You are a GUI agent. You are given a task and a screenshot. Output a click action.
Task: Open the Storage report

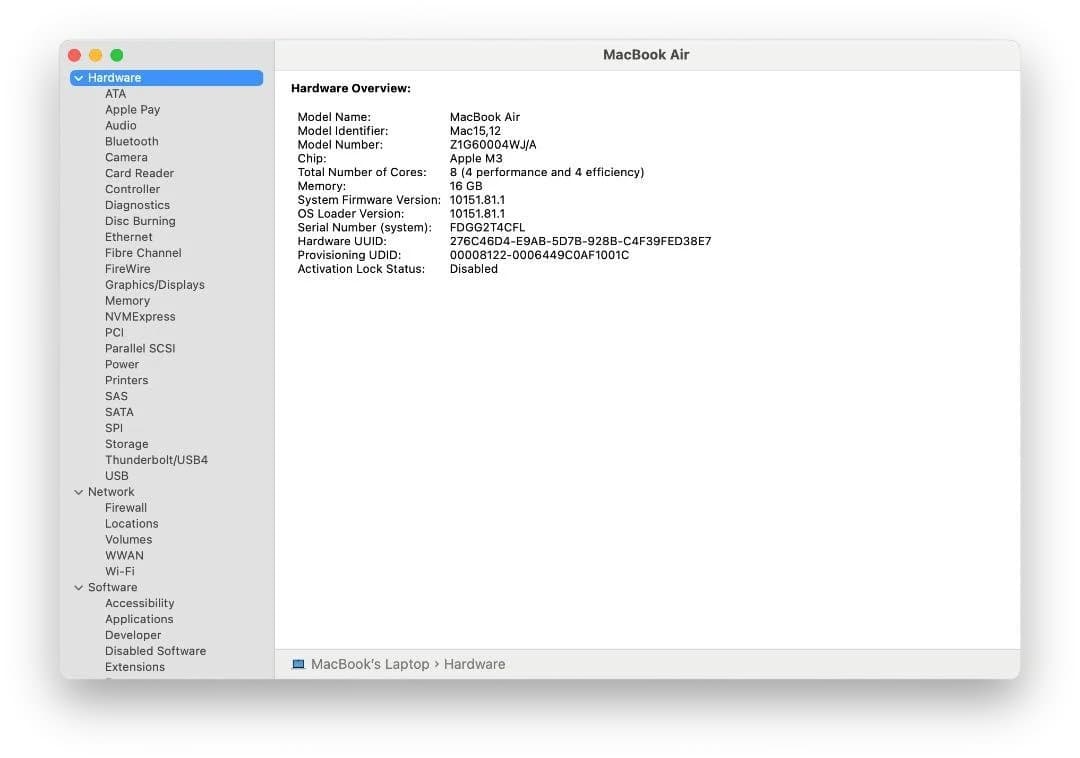126,443
